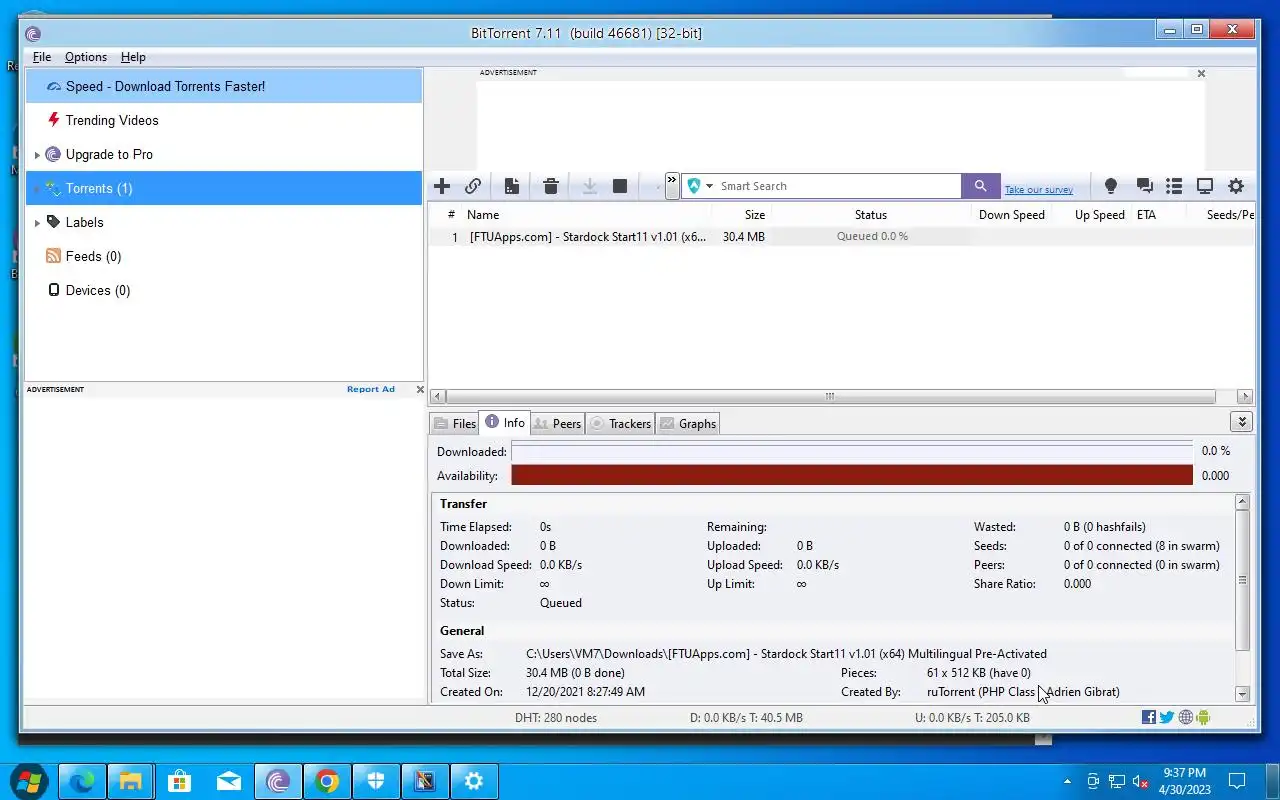
Task: Open Preferences via toolbar gear icon
Action: [x=1236, y=186]
